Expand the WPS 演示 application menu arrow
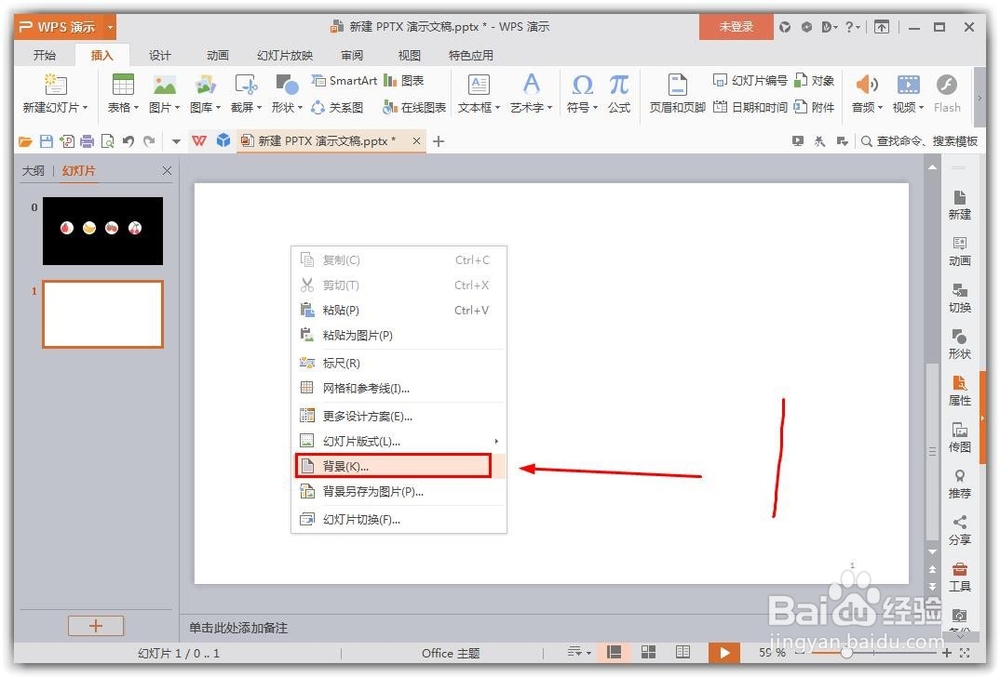The image size is (1000, 677). point(110,27)
